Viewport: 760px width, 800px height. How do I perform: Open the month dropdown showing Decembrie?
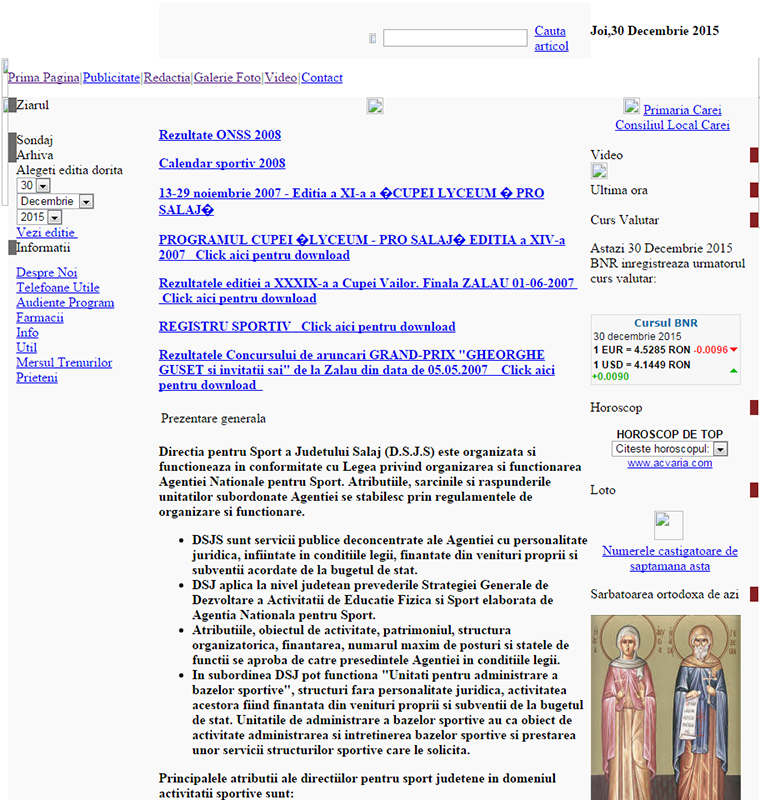tap(85, 201)
